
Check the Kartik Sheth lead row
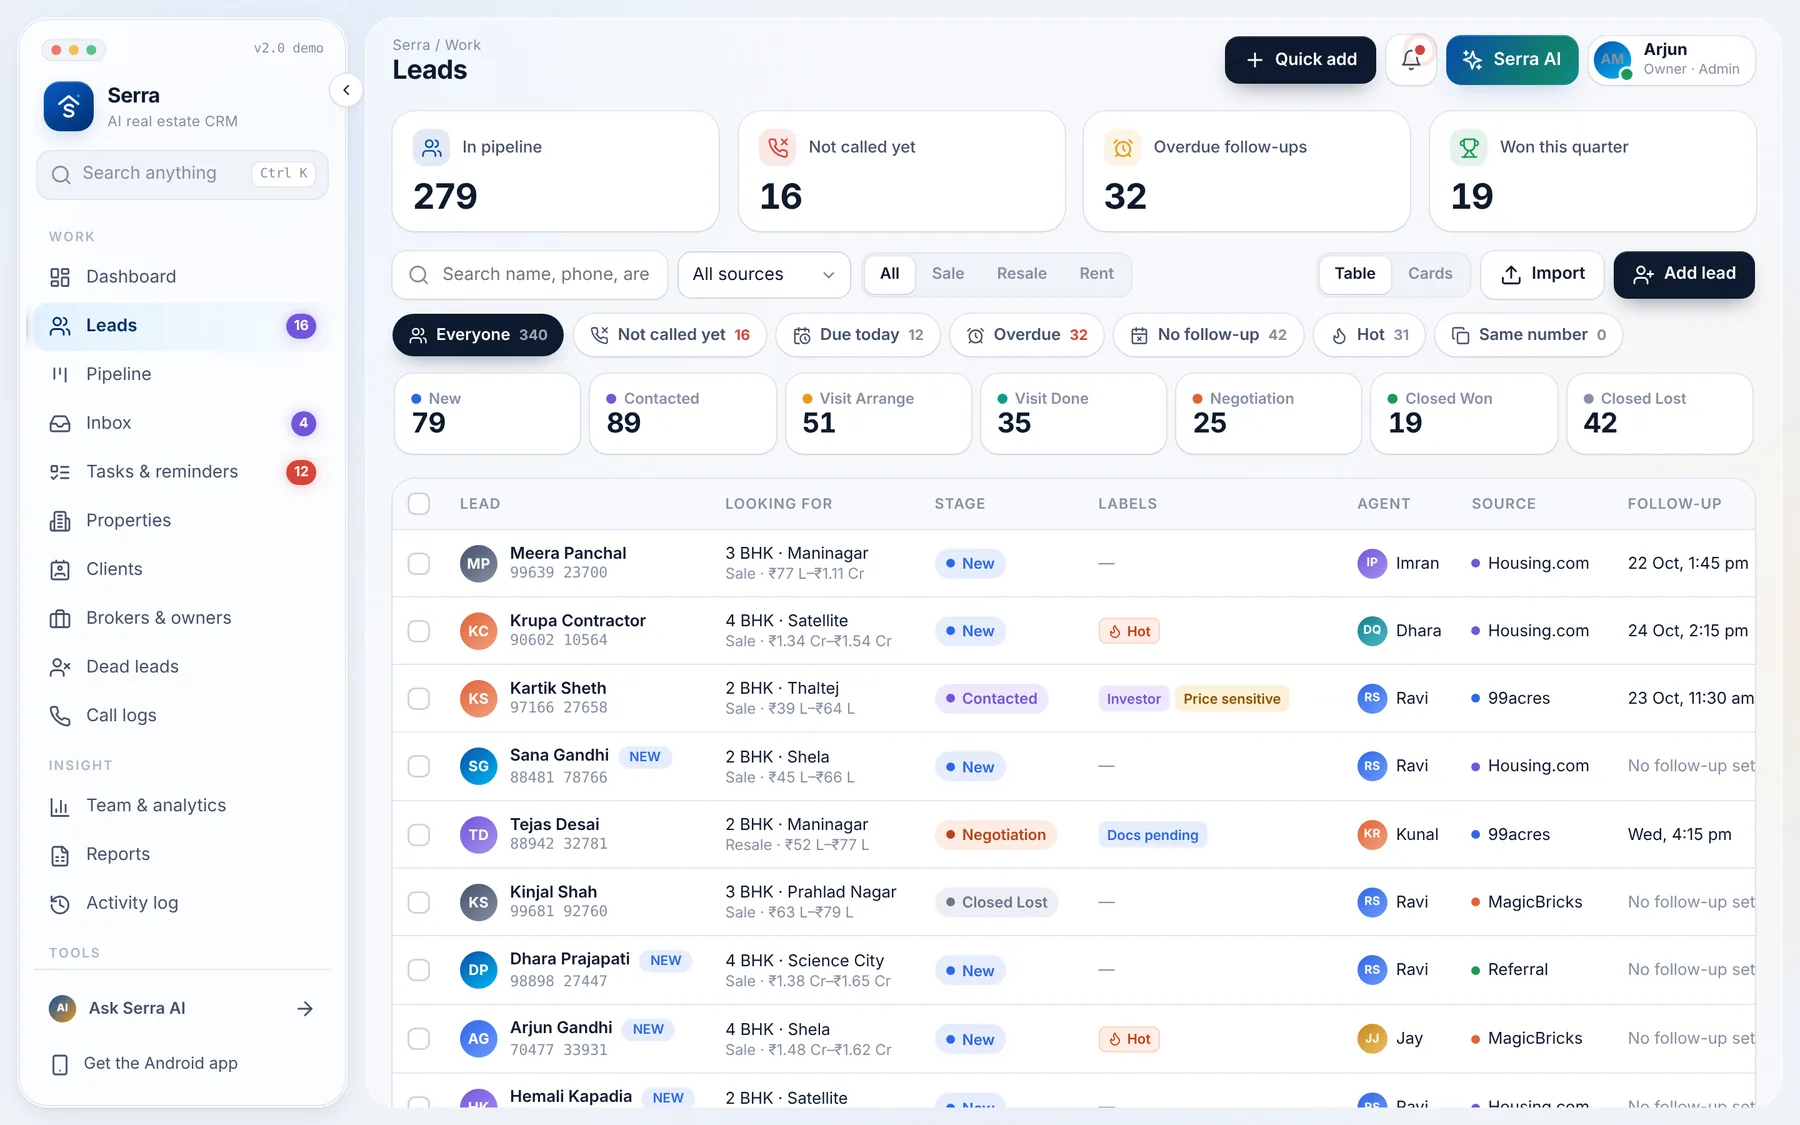(419, 699)
